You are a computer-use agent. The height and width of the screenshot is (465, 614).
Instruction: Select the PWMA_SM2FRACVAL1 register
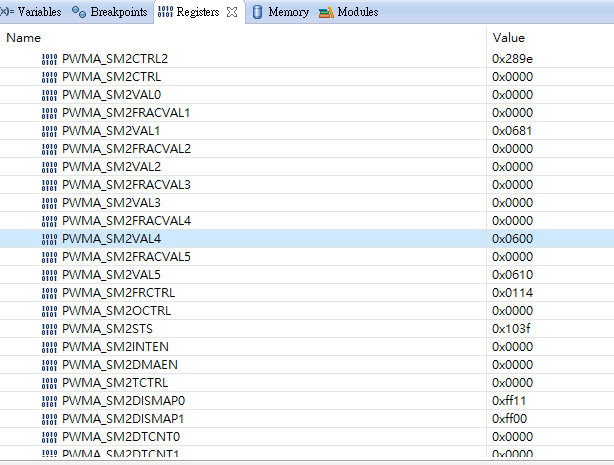click(126, 113)
